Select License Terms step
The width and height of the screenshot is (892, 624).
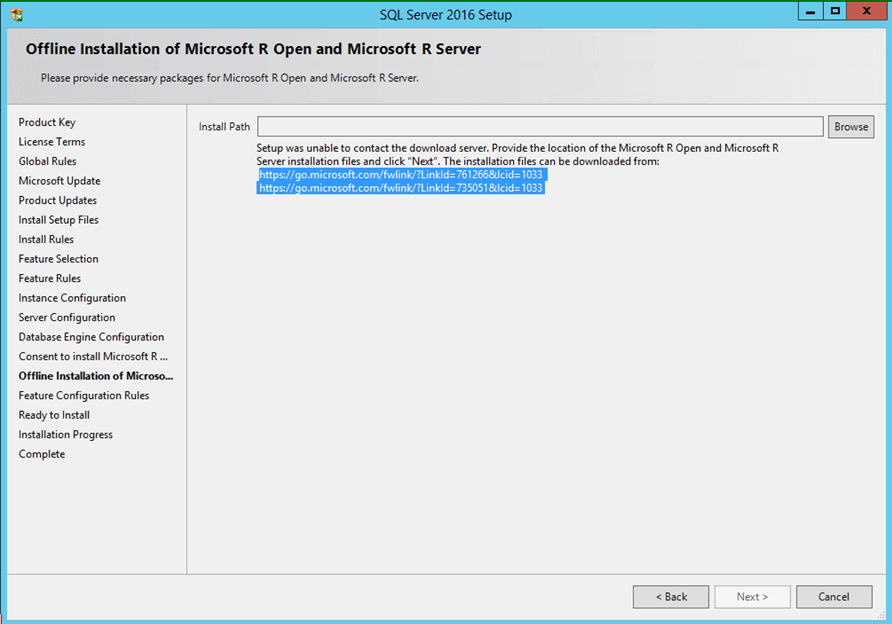51,141
